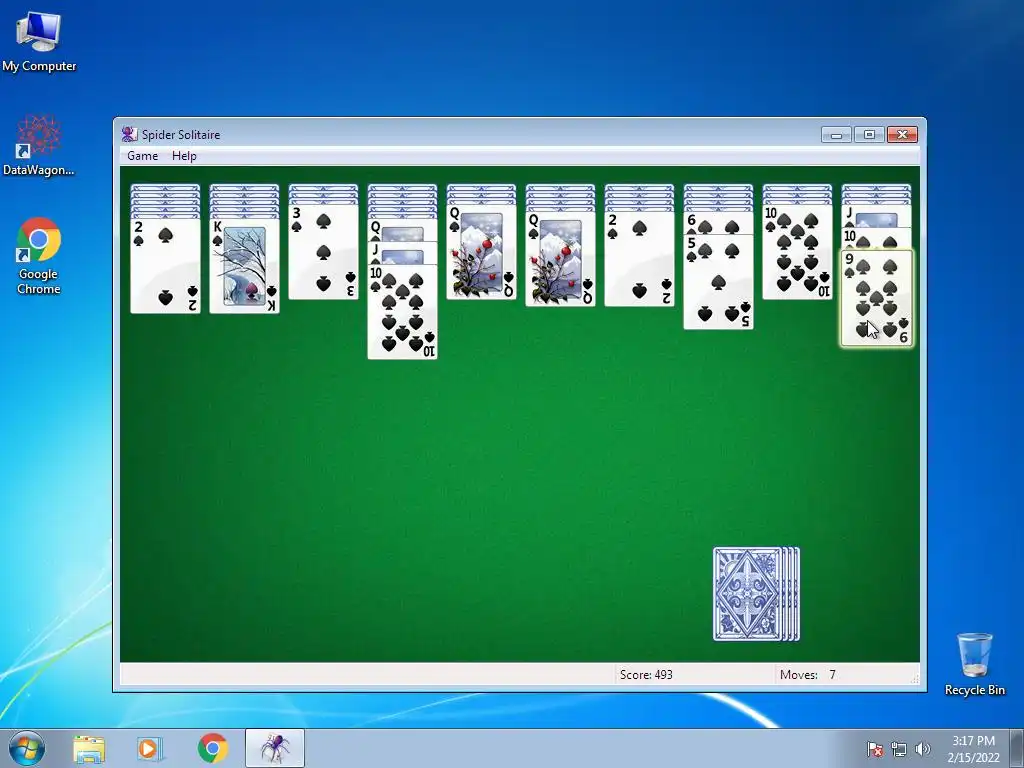Select the Queen of spades in fifth column
This screenshot has height=768, width=1024.
pos(481,251)
